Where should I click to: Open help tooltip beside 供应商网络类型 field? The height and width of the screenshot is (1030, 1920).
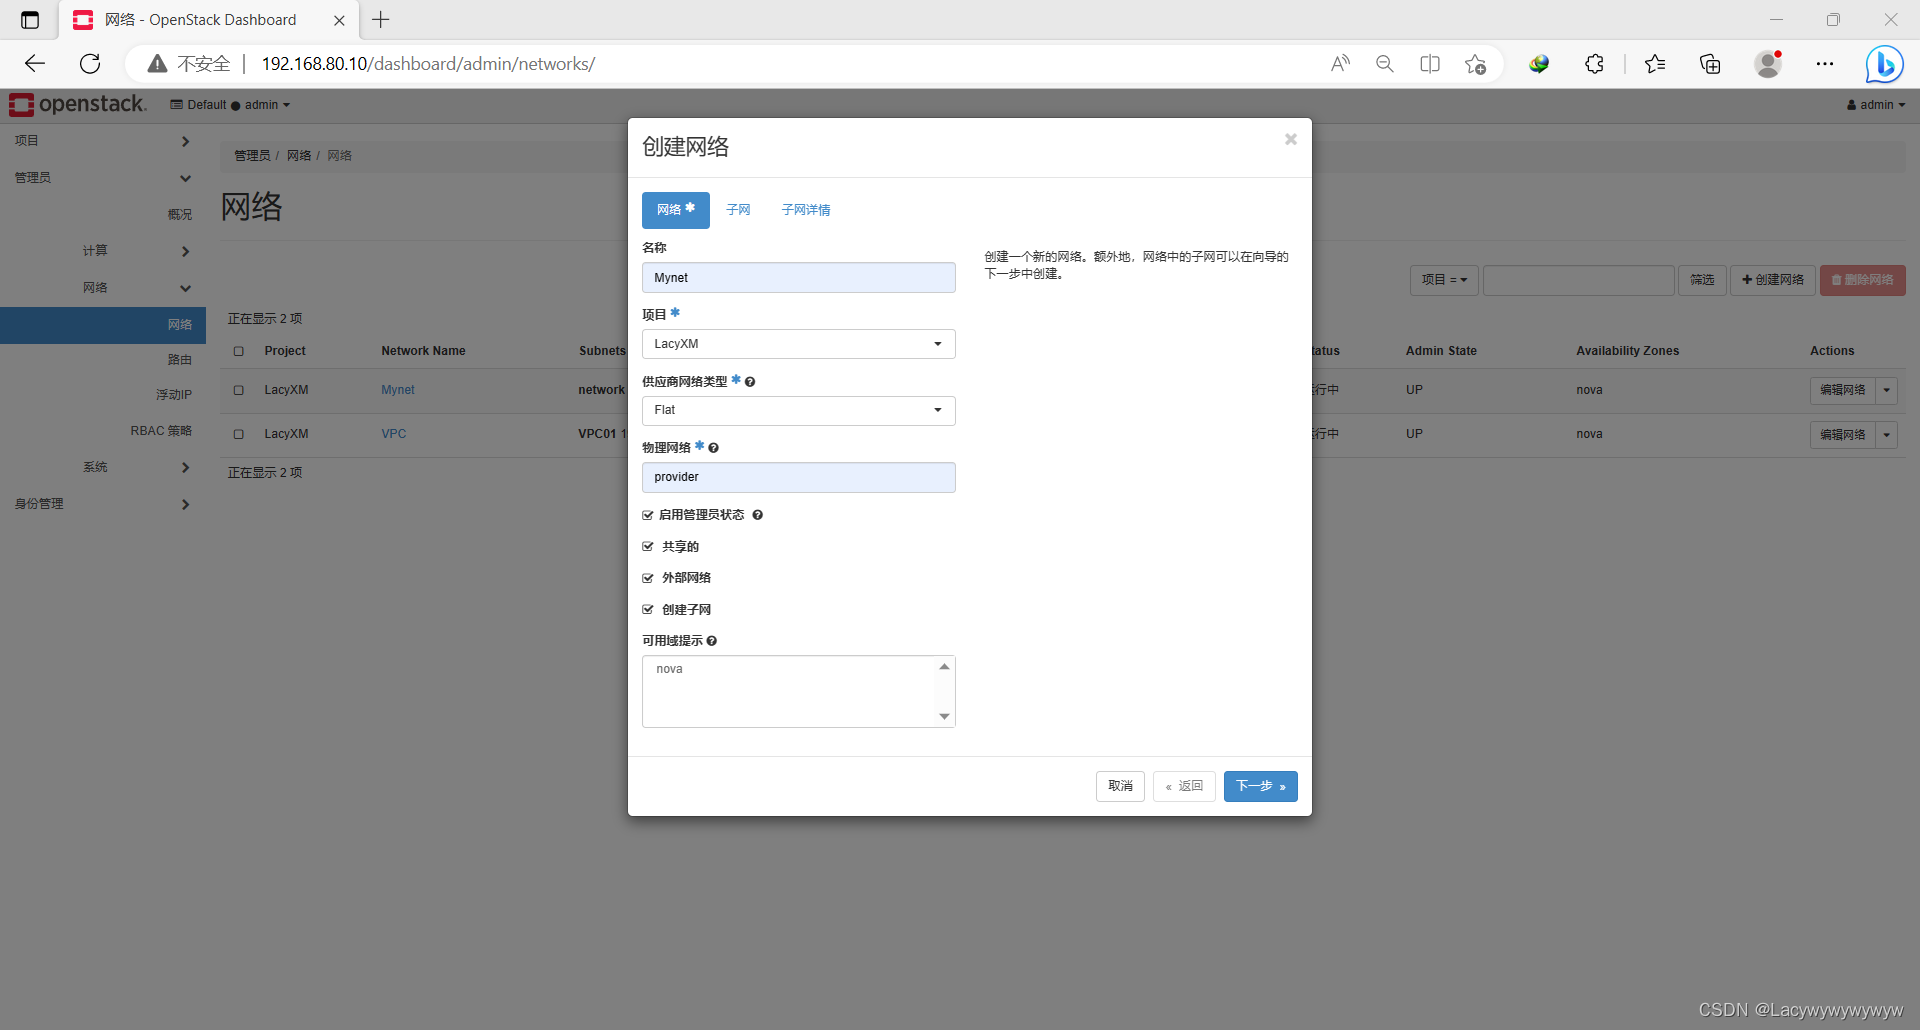click(x=750, y=381)
